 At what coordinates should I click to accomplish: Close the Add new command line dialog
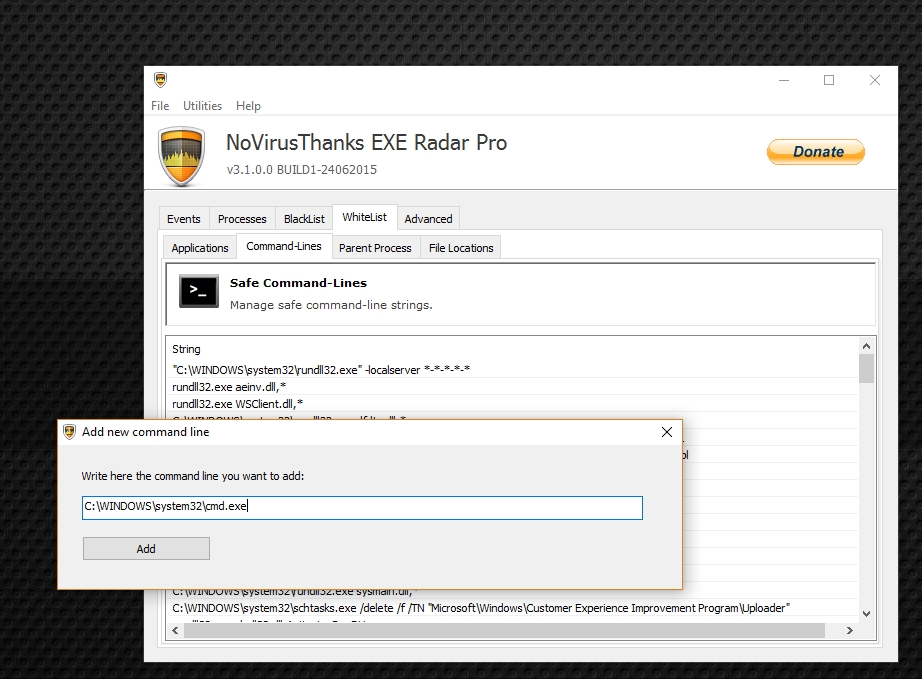click(667, 432)
